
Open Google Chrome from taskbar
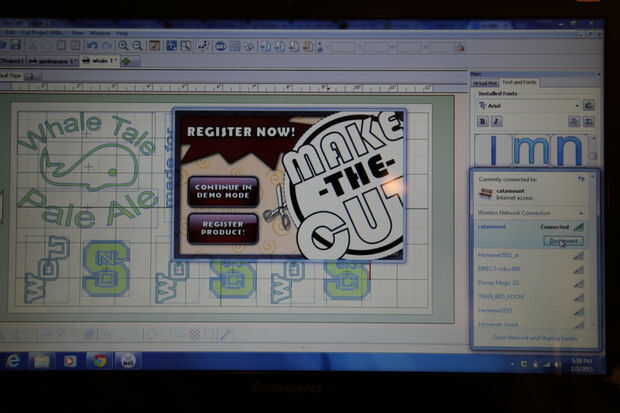tap(99, 361)
